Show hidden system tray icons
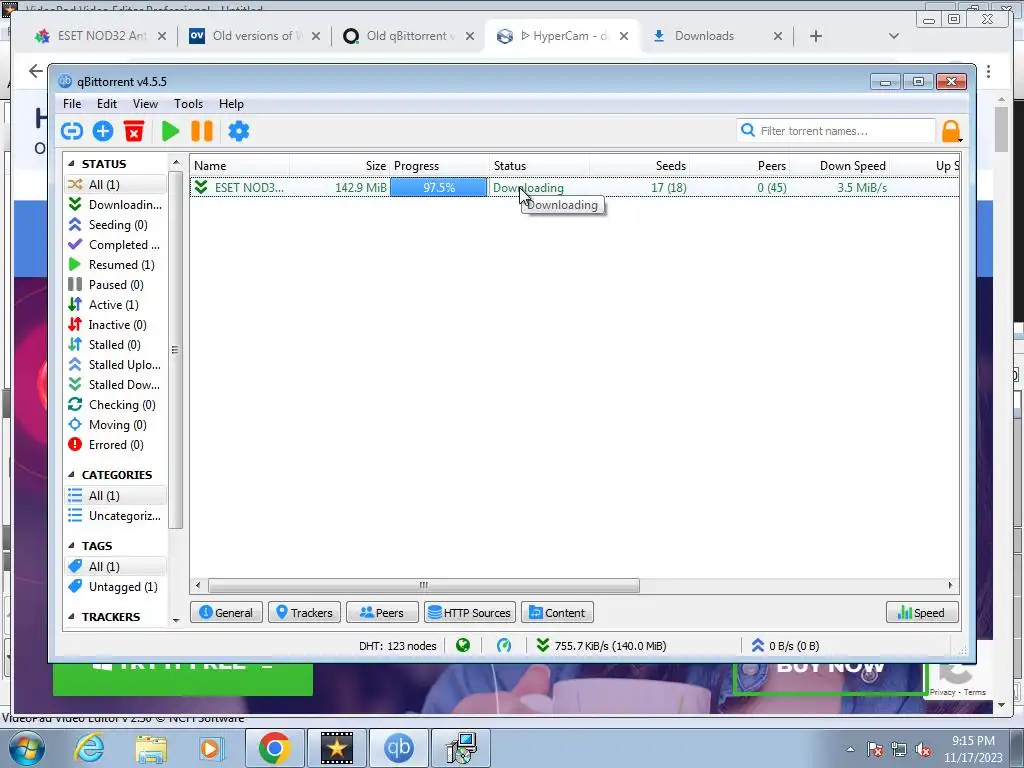 [850, 749]
